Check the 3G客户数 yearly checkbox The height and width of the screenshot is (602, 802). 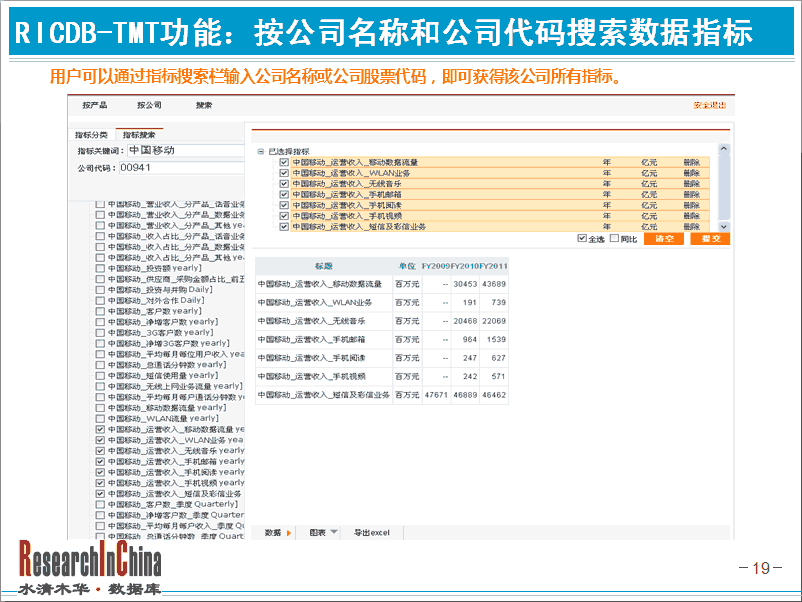click(x=100, y=333)
